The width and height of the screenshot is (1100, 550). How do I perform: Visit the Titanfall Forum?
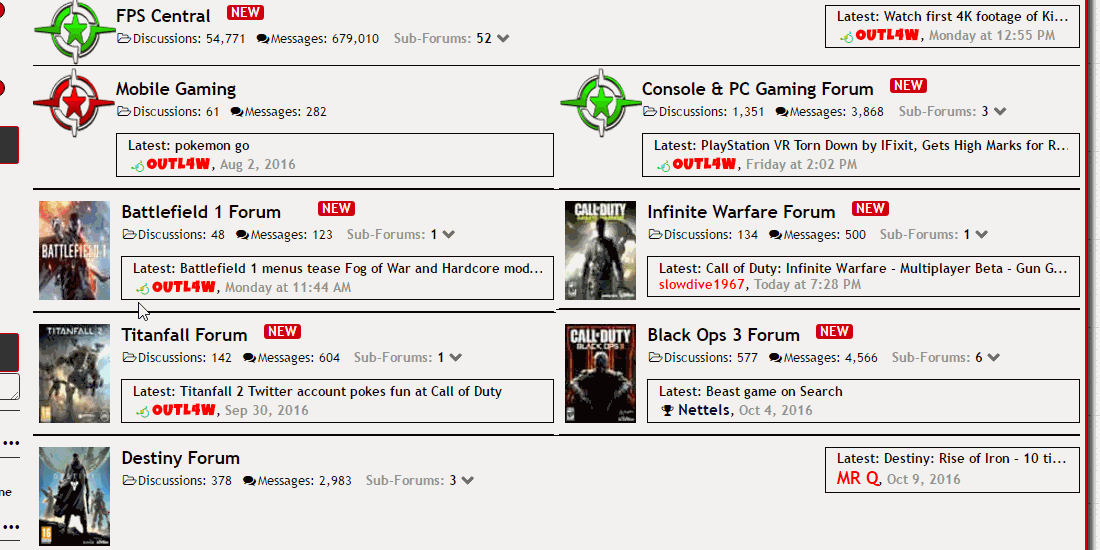(185, 335)
